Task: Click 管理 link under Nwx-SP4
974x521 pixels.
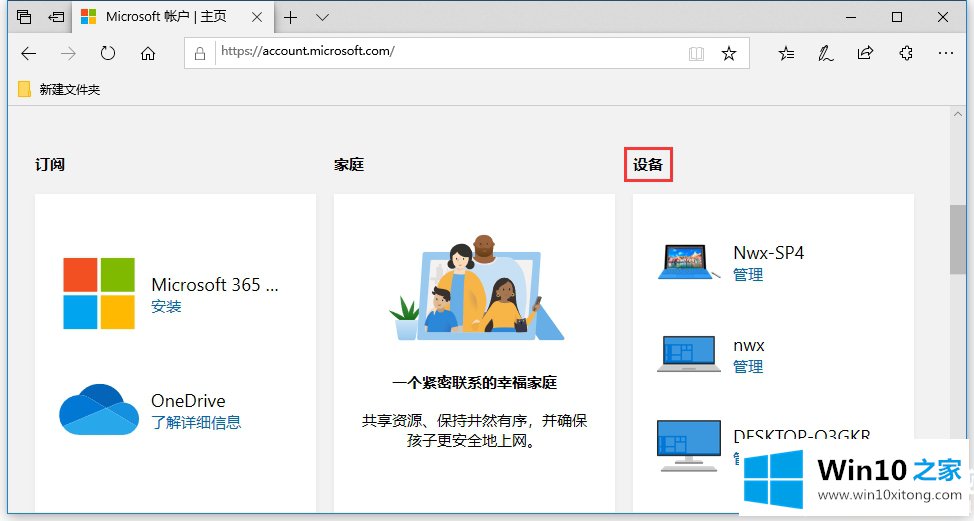Action: [x=748, y=274]
